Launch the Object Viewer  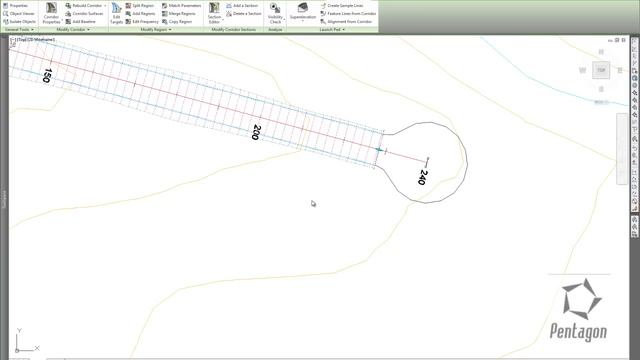(x=19, y=13)
